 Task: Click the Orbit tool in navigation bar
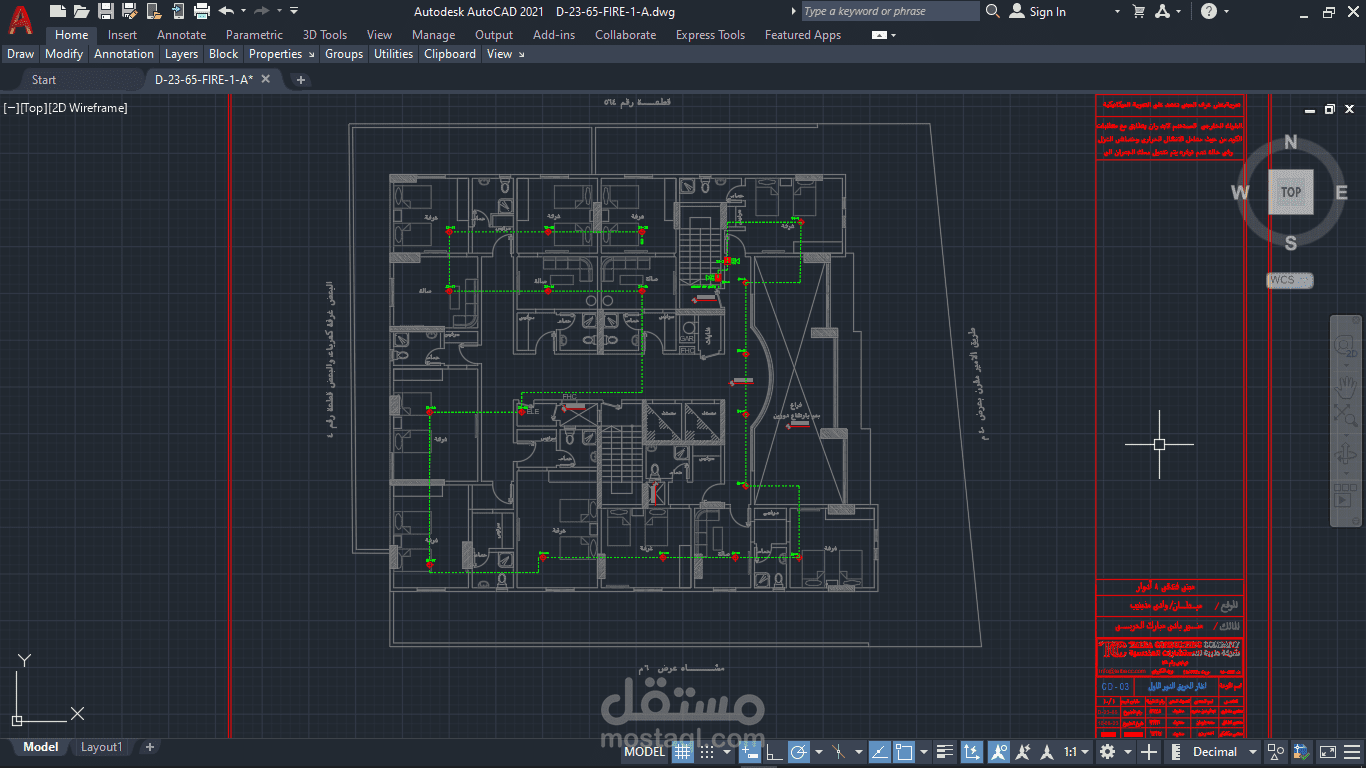[1346, 453]
